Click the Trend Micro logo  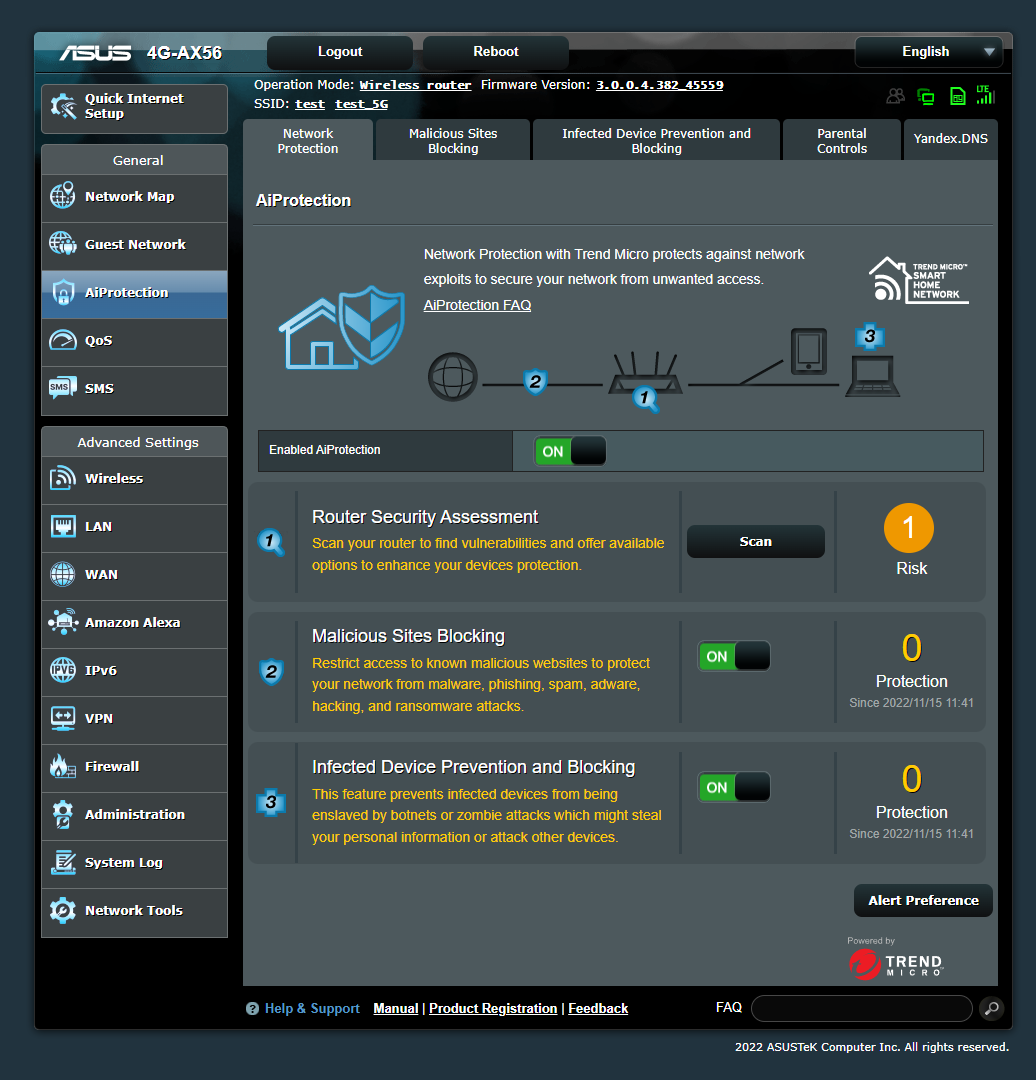point(895,964)
